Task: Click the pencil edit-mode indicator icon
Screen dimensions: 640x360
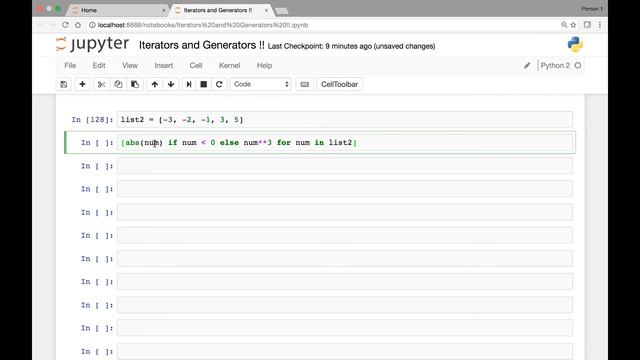Action: [x=527, y=65]
